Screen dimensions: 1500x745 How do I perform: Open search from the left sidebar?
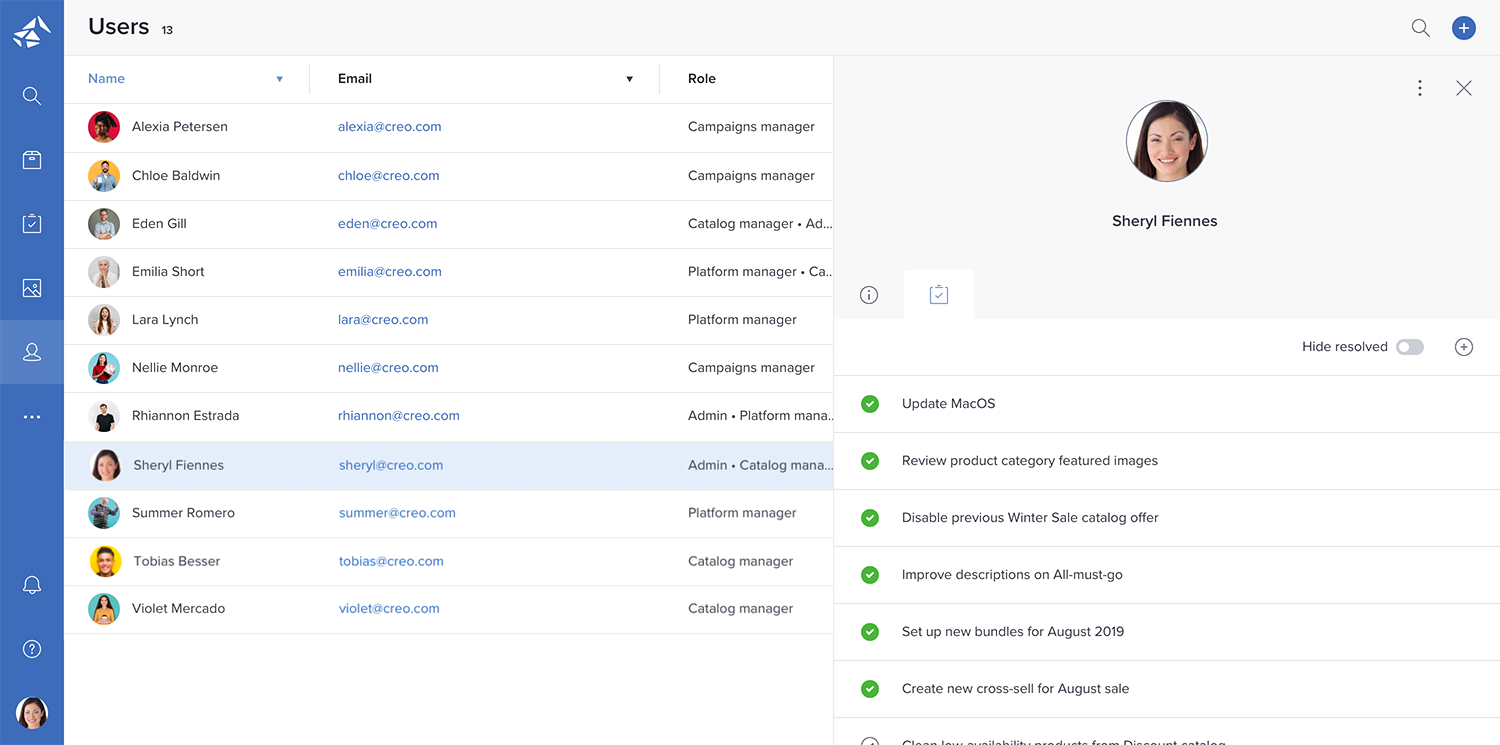coord(32,96)
